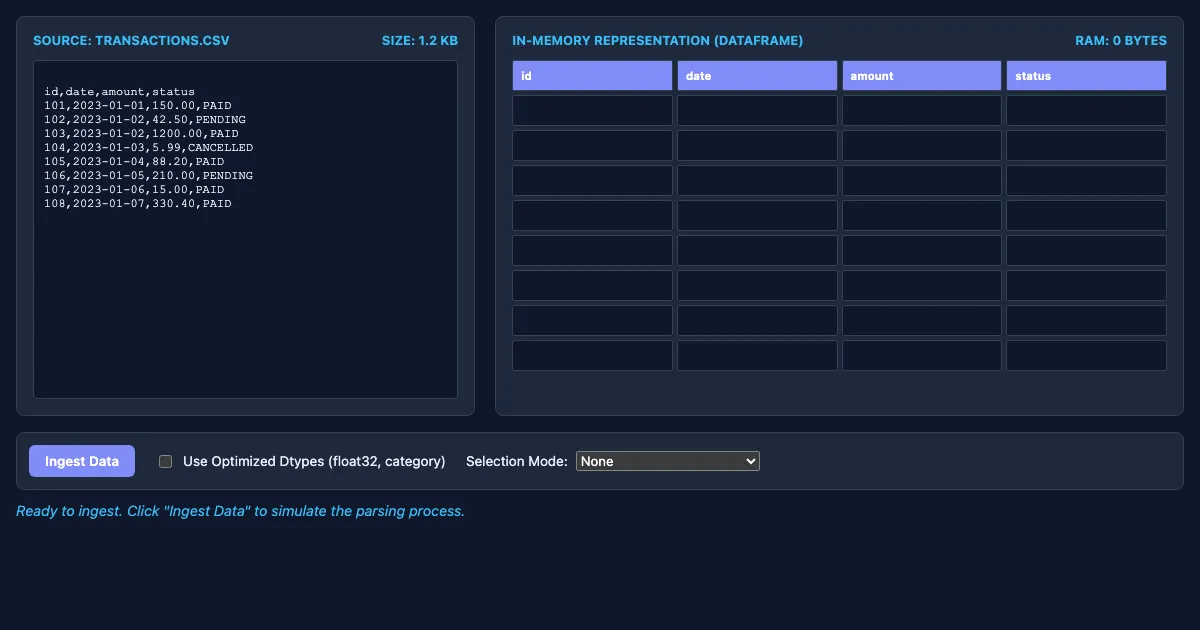
Task: Click the 'SIZE: 1.2 KB' label
Action: [x=420, y=41]
